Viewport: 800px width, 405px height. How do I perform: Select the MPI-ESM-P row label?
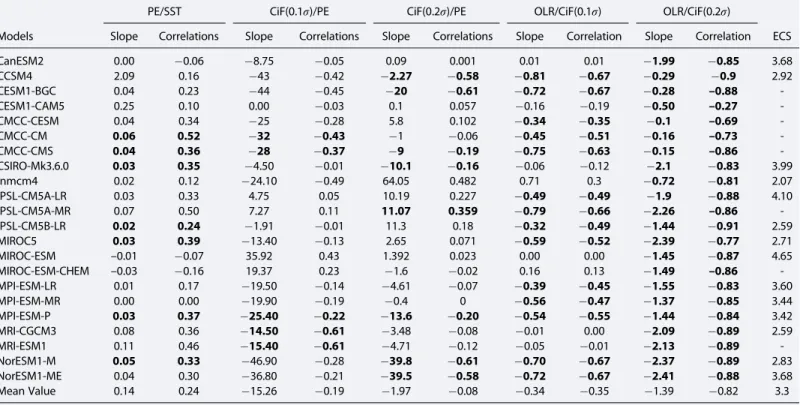24,316
